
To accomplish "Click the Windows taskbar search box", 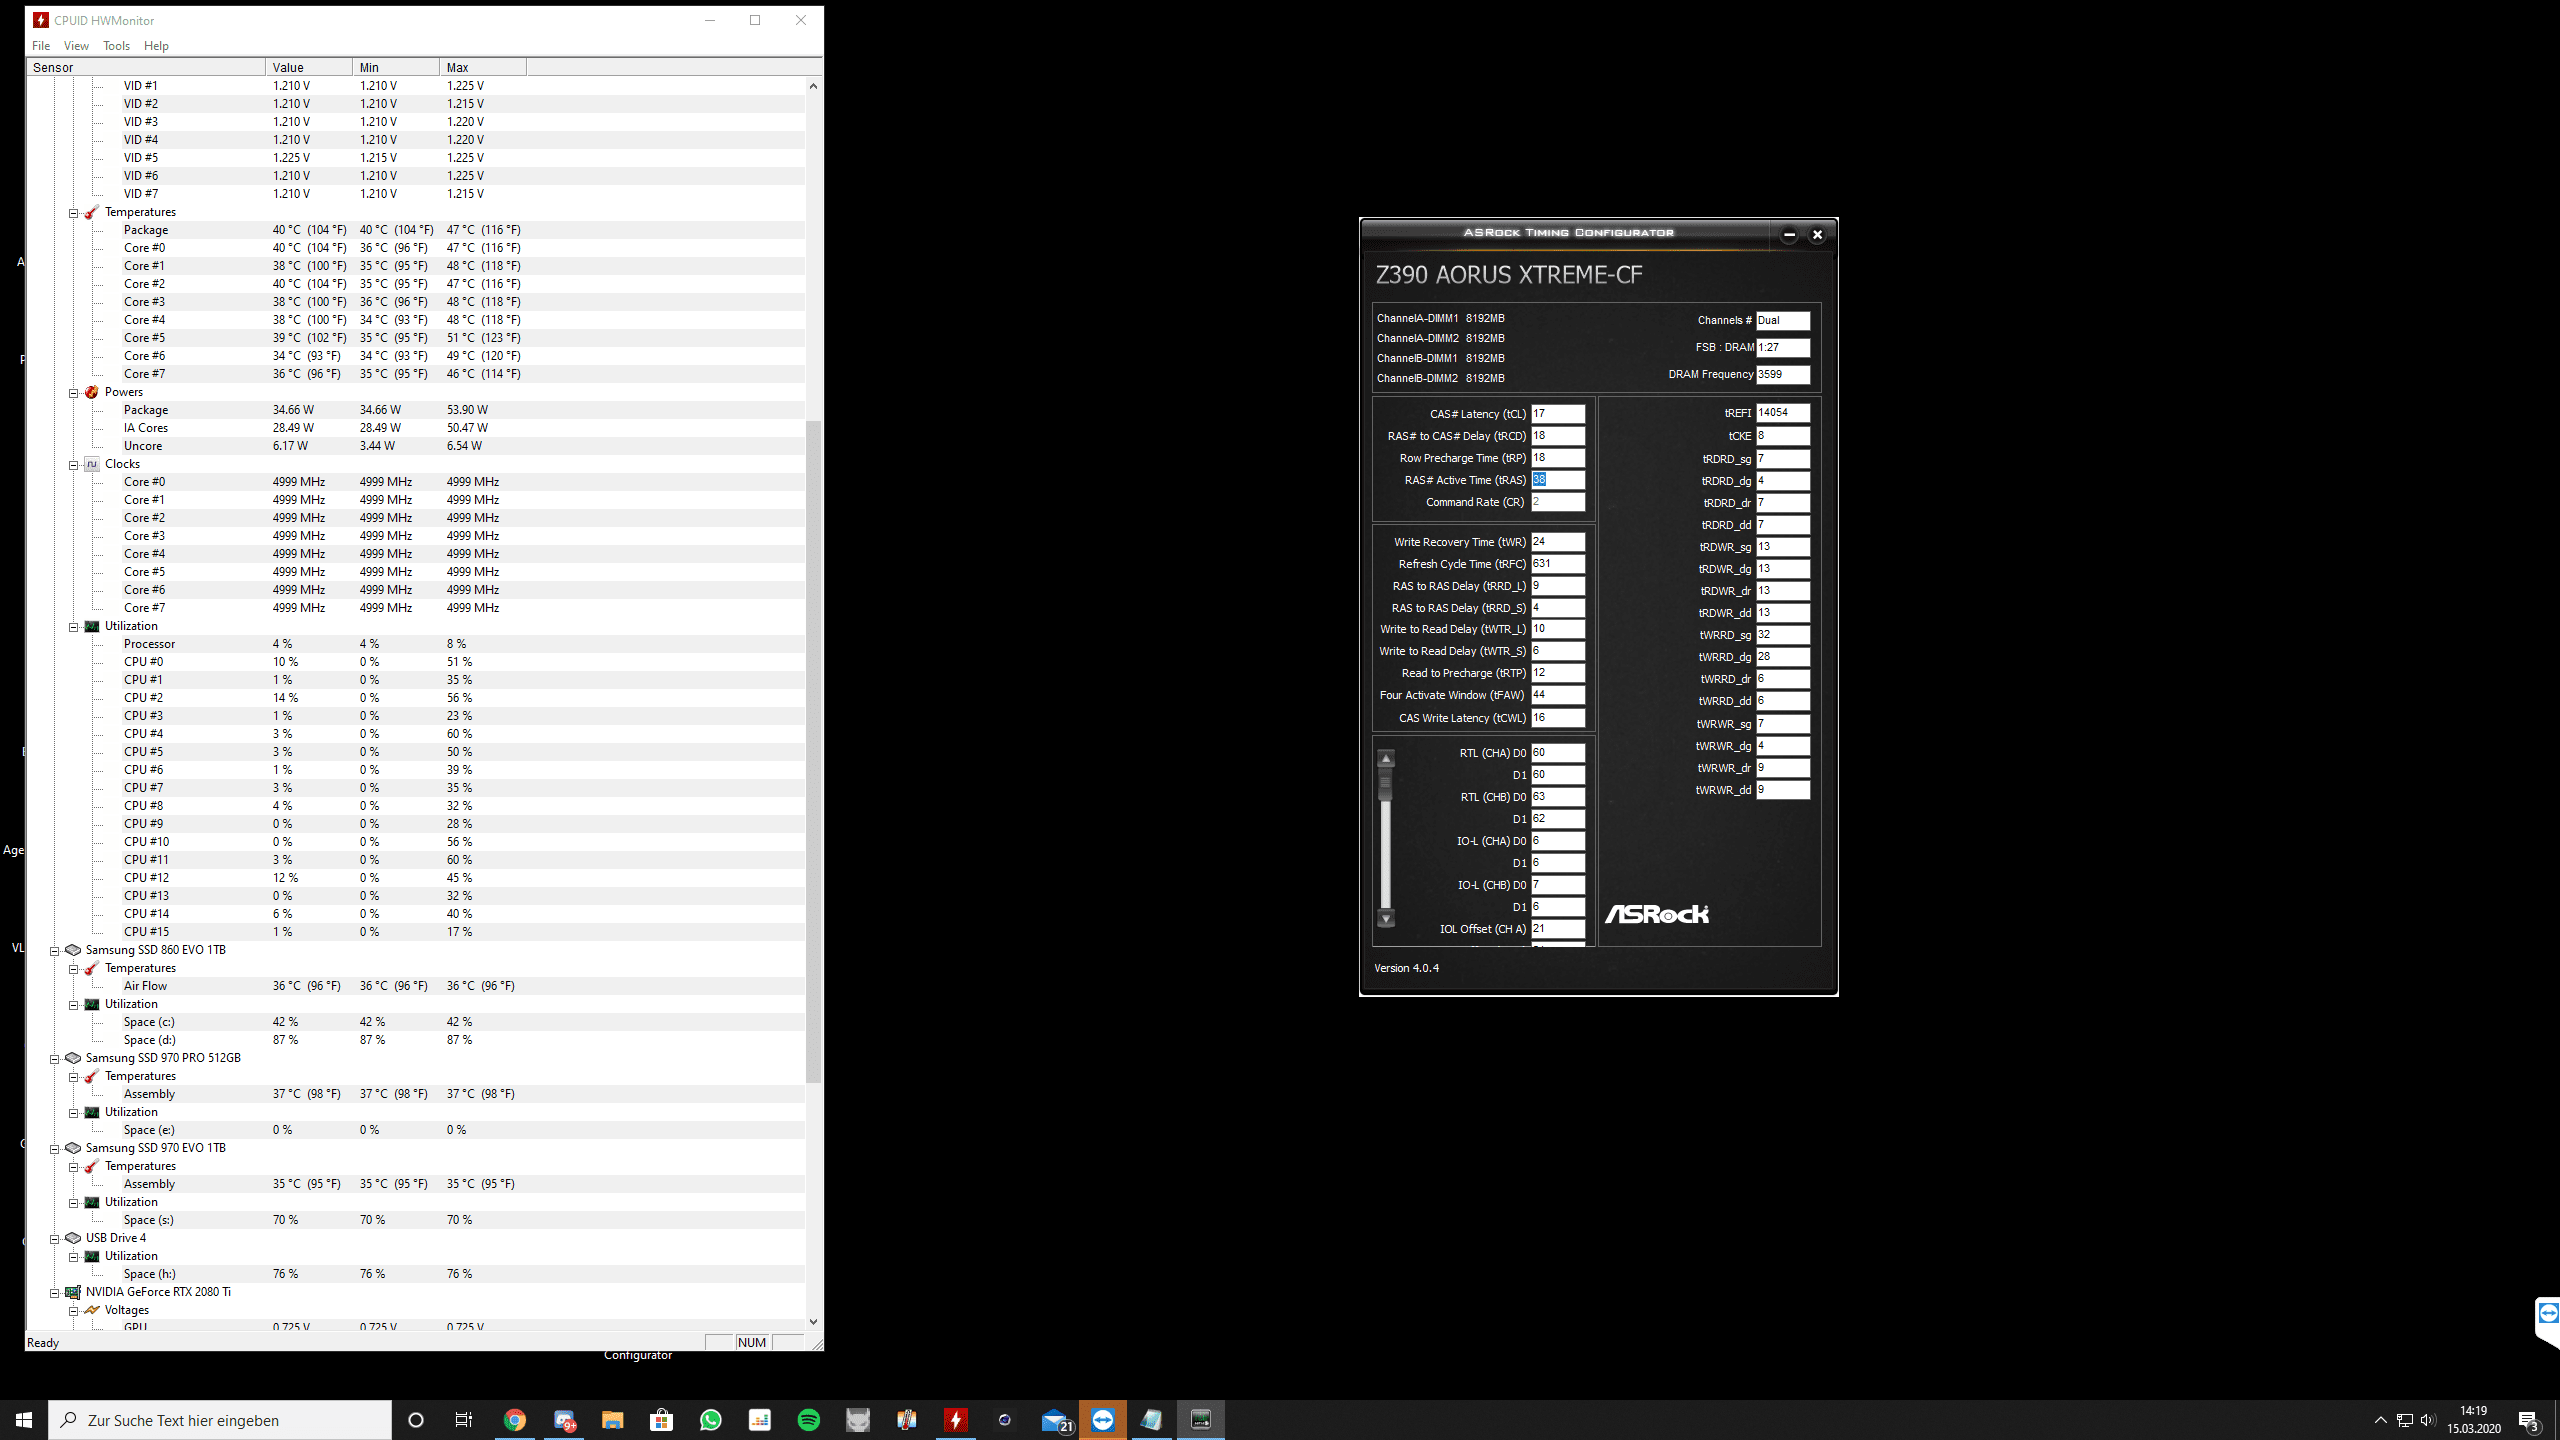I will (220, 1420).
